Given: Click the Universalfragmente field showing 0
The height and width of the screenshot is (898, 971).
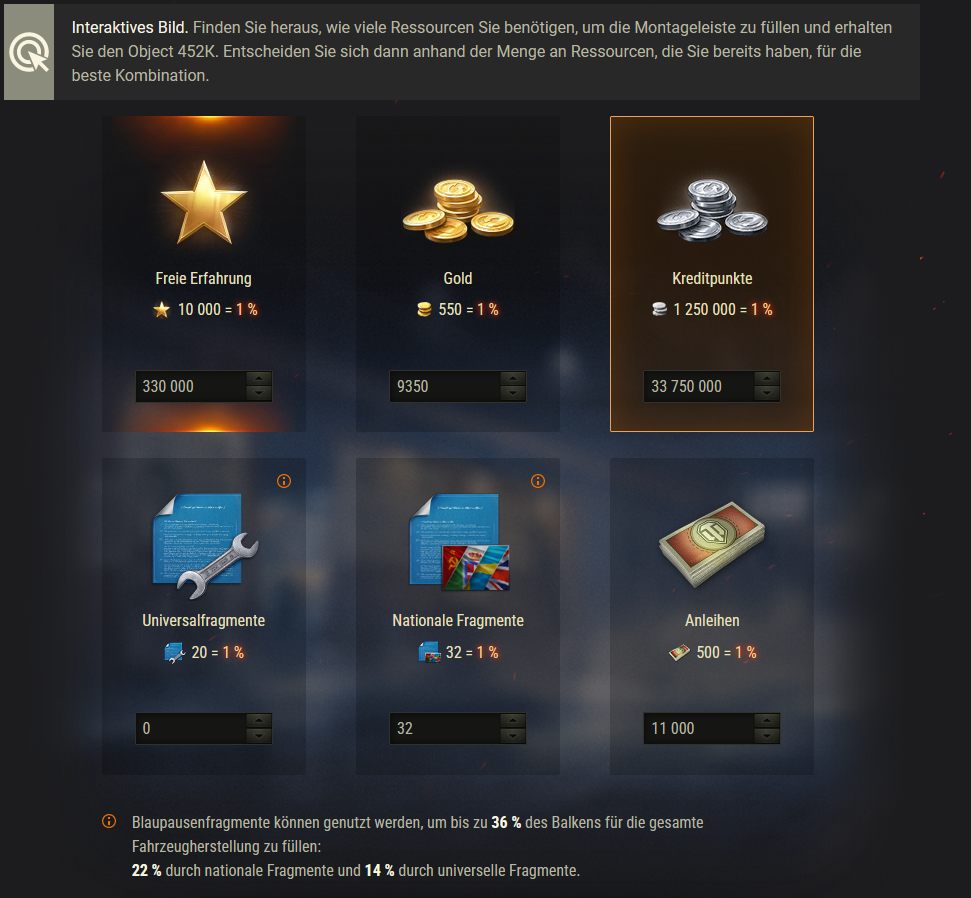Looking at the screenshot, I should tap(191, 728).
